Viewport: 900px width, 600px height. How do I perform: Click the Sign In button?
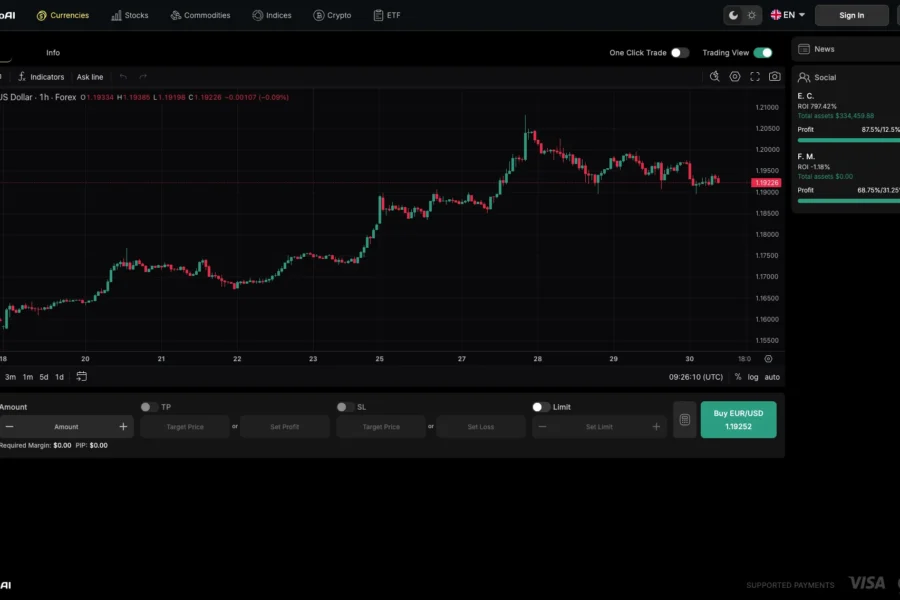tap(852, 16)
